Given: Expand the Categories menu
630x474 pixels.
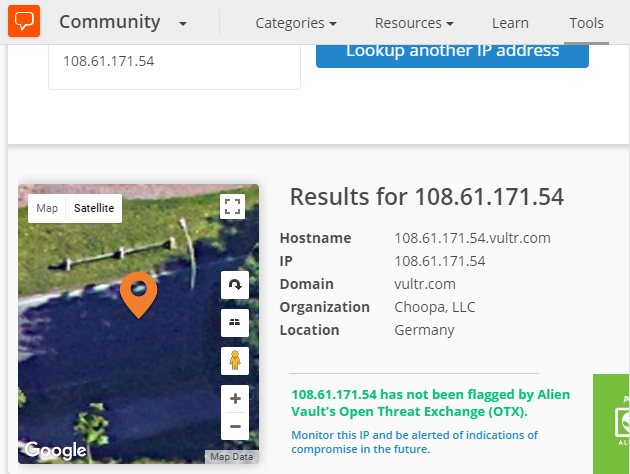Looking at the screenshot, I should (296, 23).
